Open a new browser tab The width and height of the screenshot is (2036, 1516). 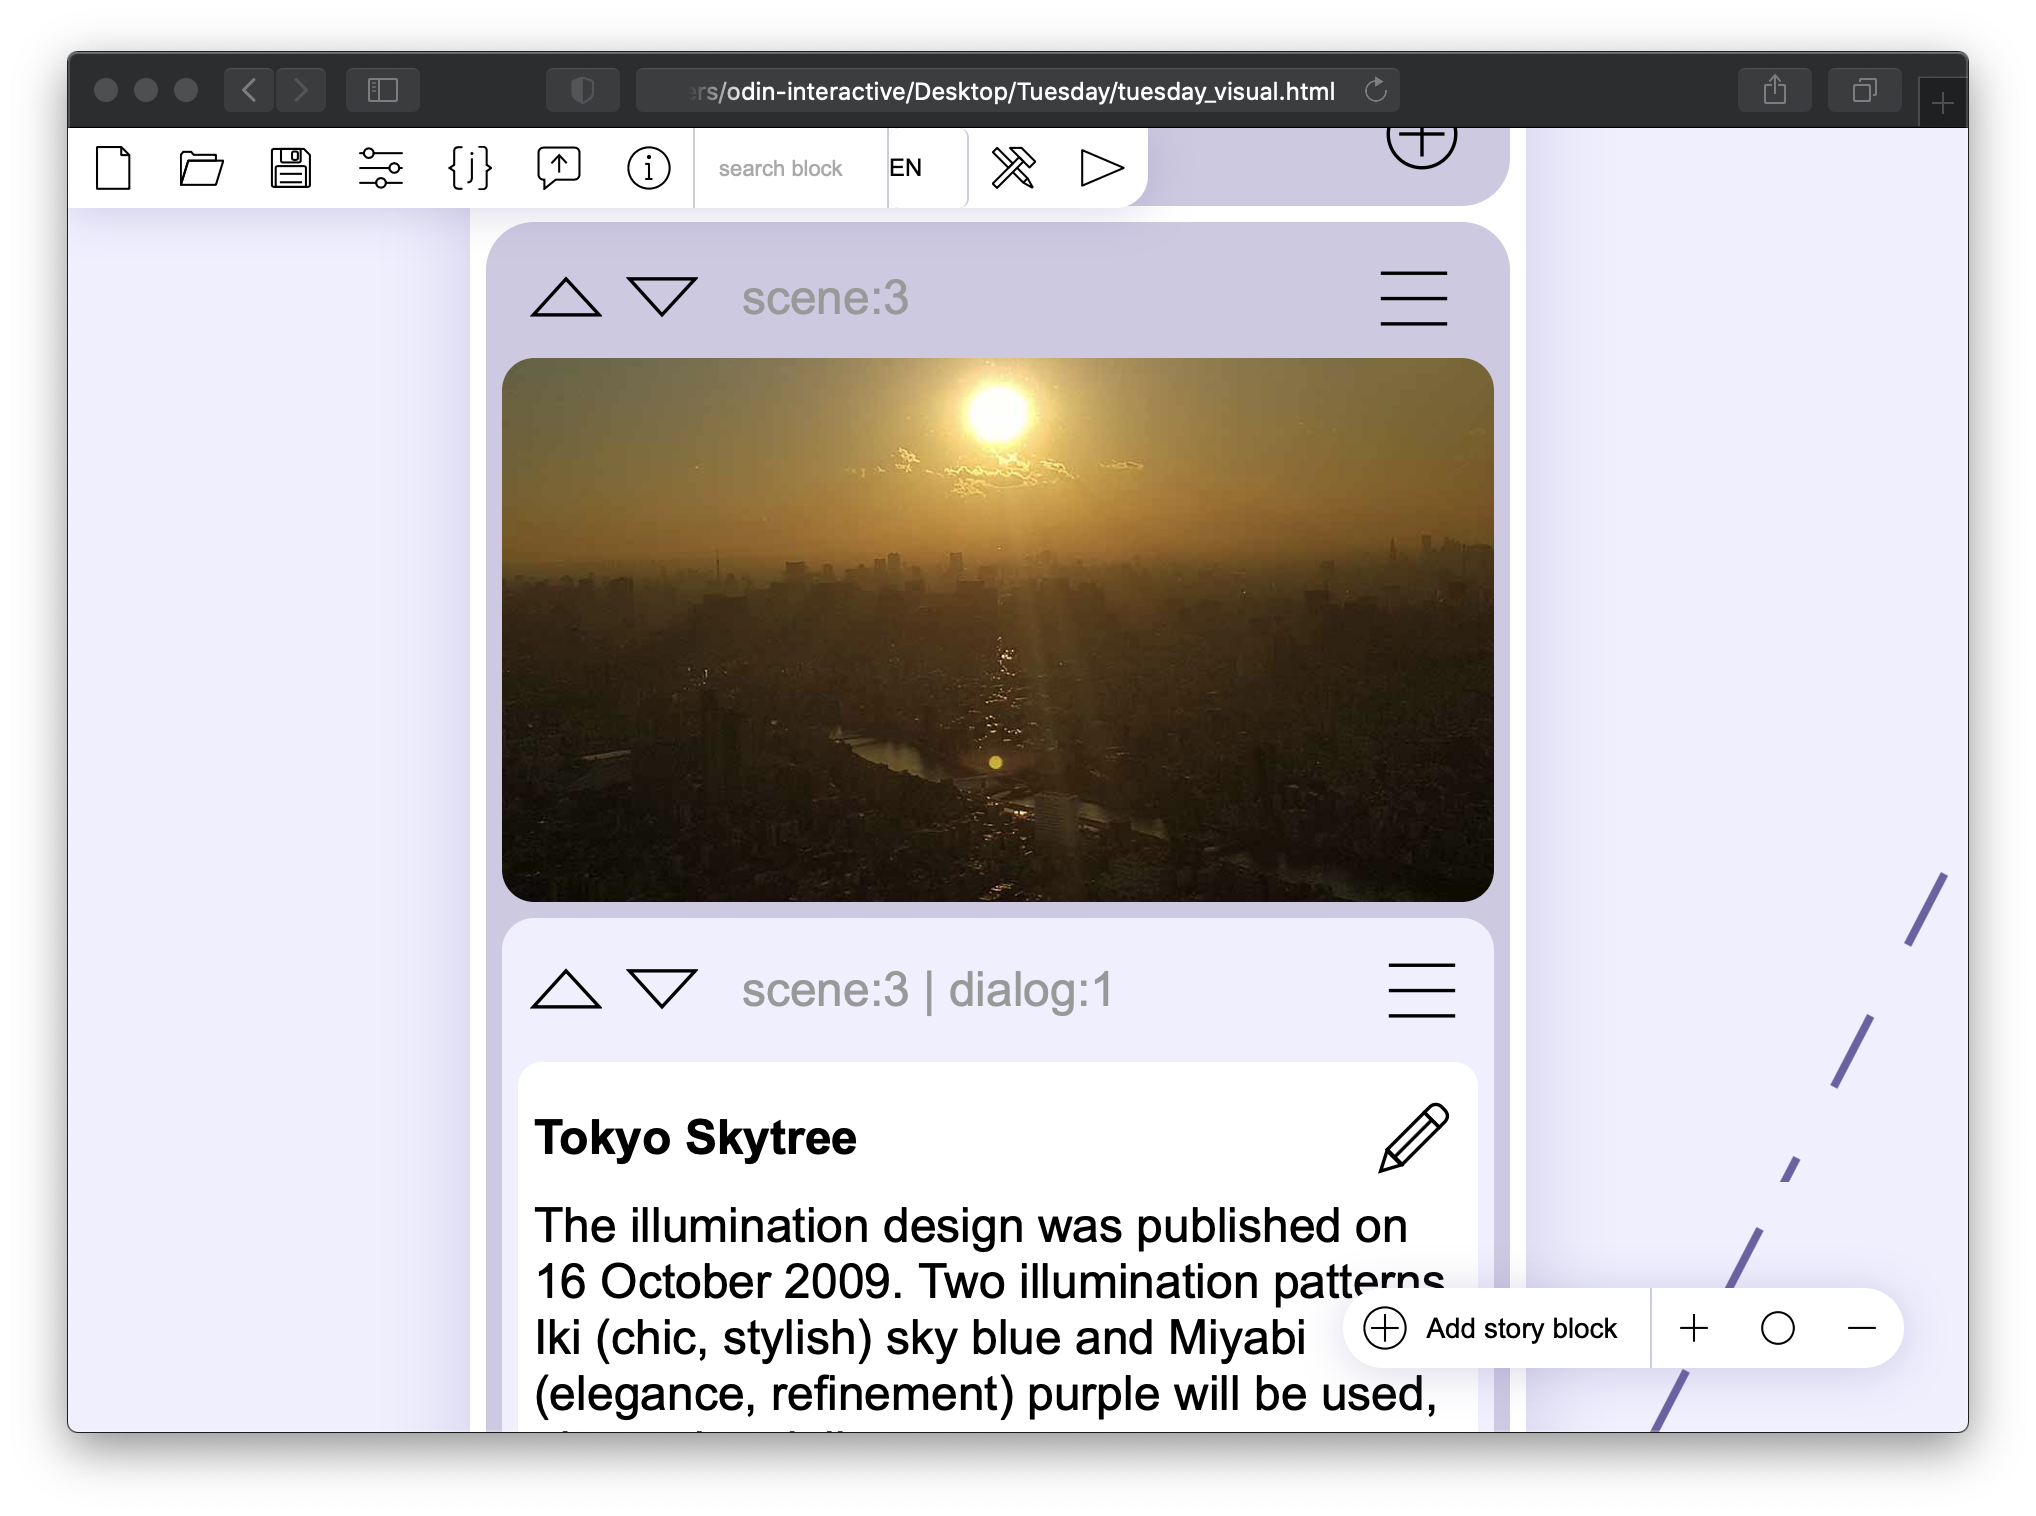(x=1942, y=103)
